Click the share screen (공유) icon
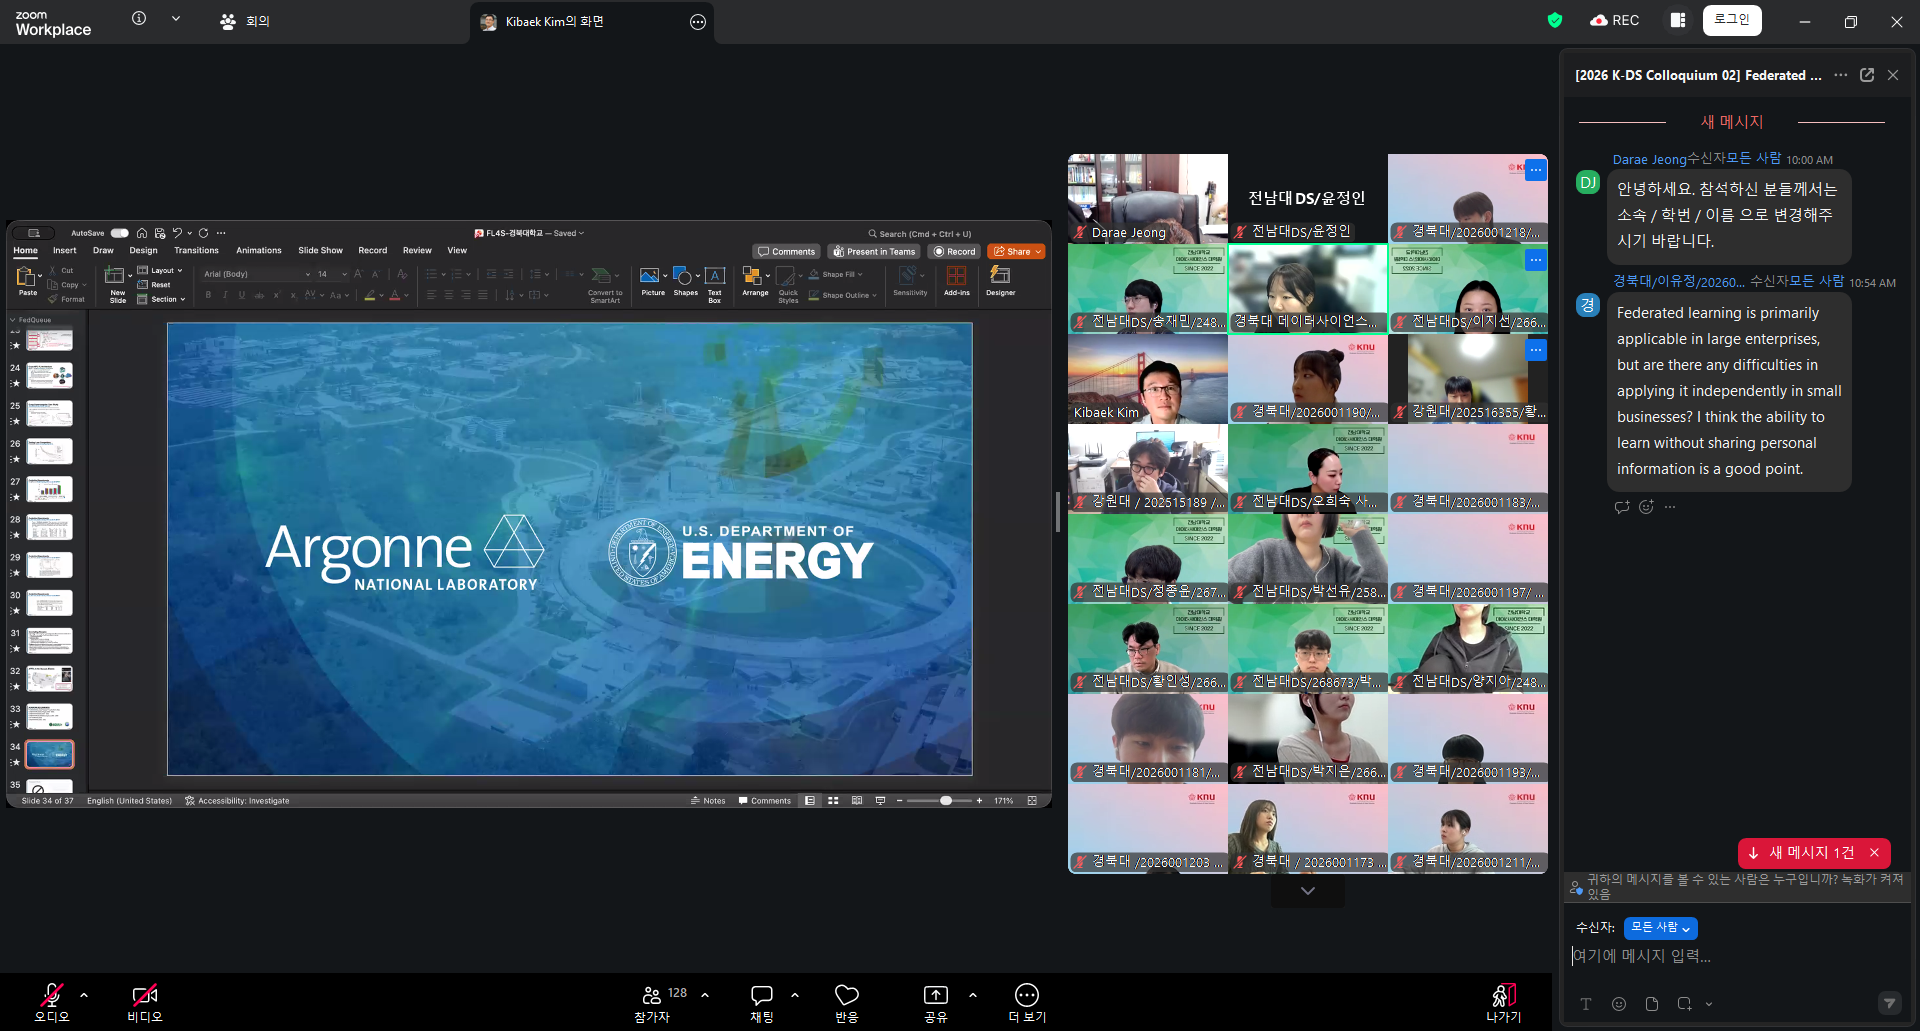 coord(935,995)
